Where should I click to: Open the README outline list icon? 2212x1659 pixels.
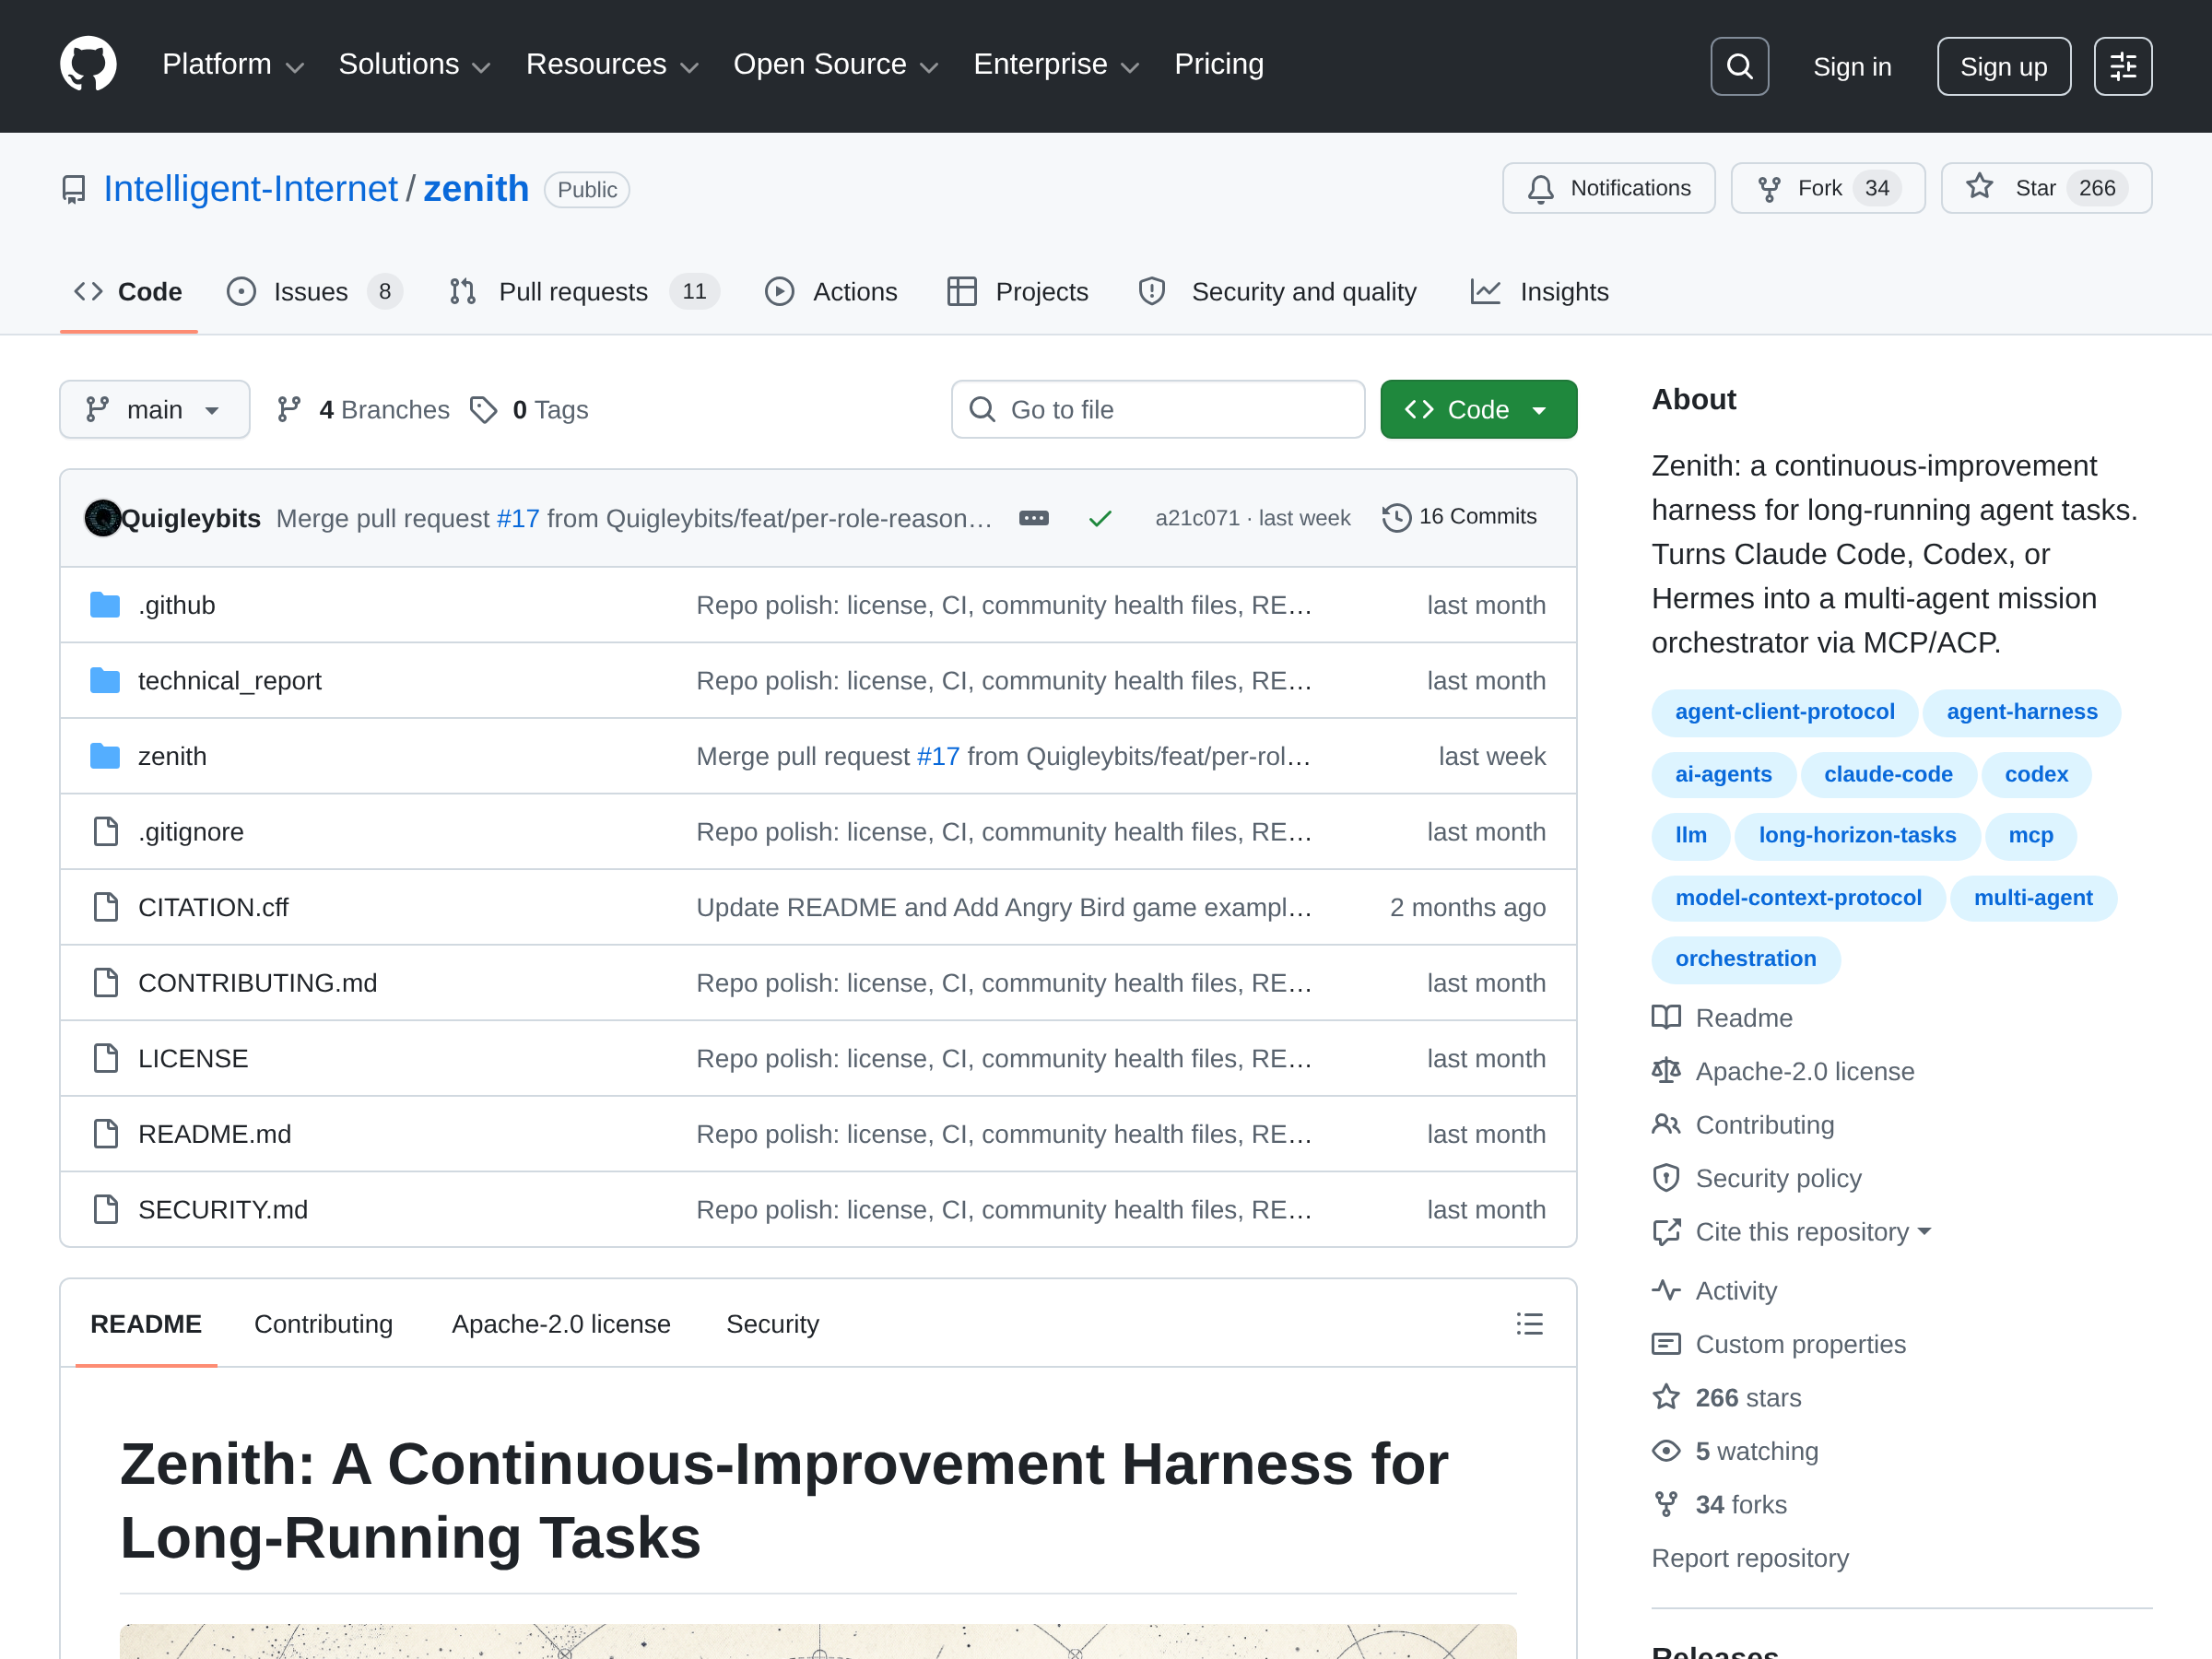click(x=1529, y=1324)
